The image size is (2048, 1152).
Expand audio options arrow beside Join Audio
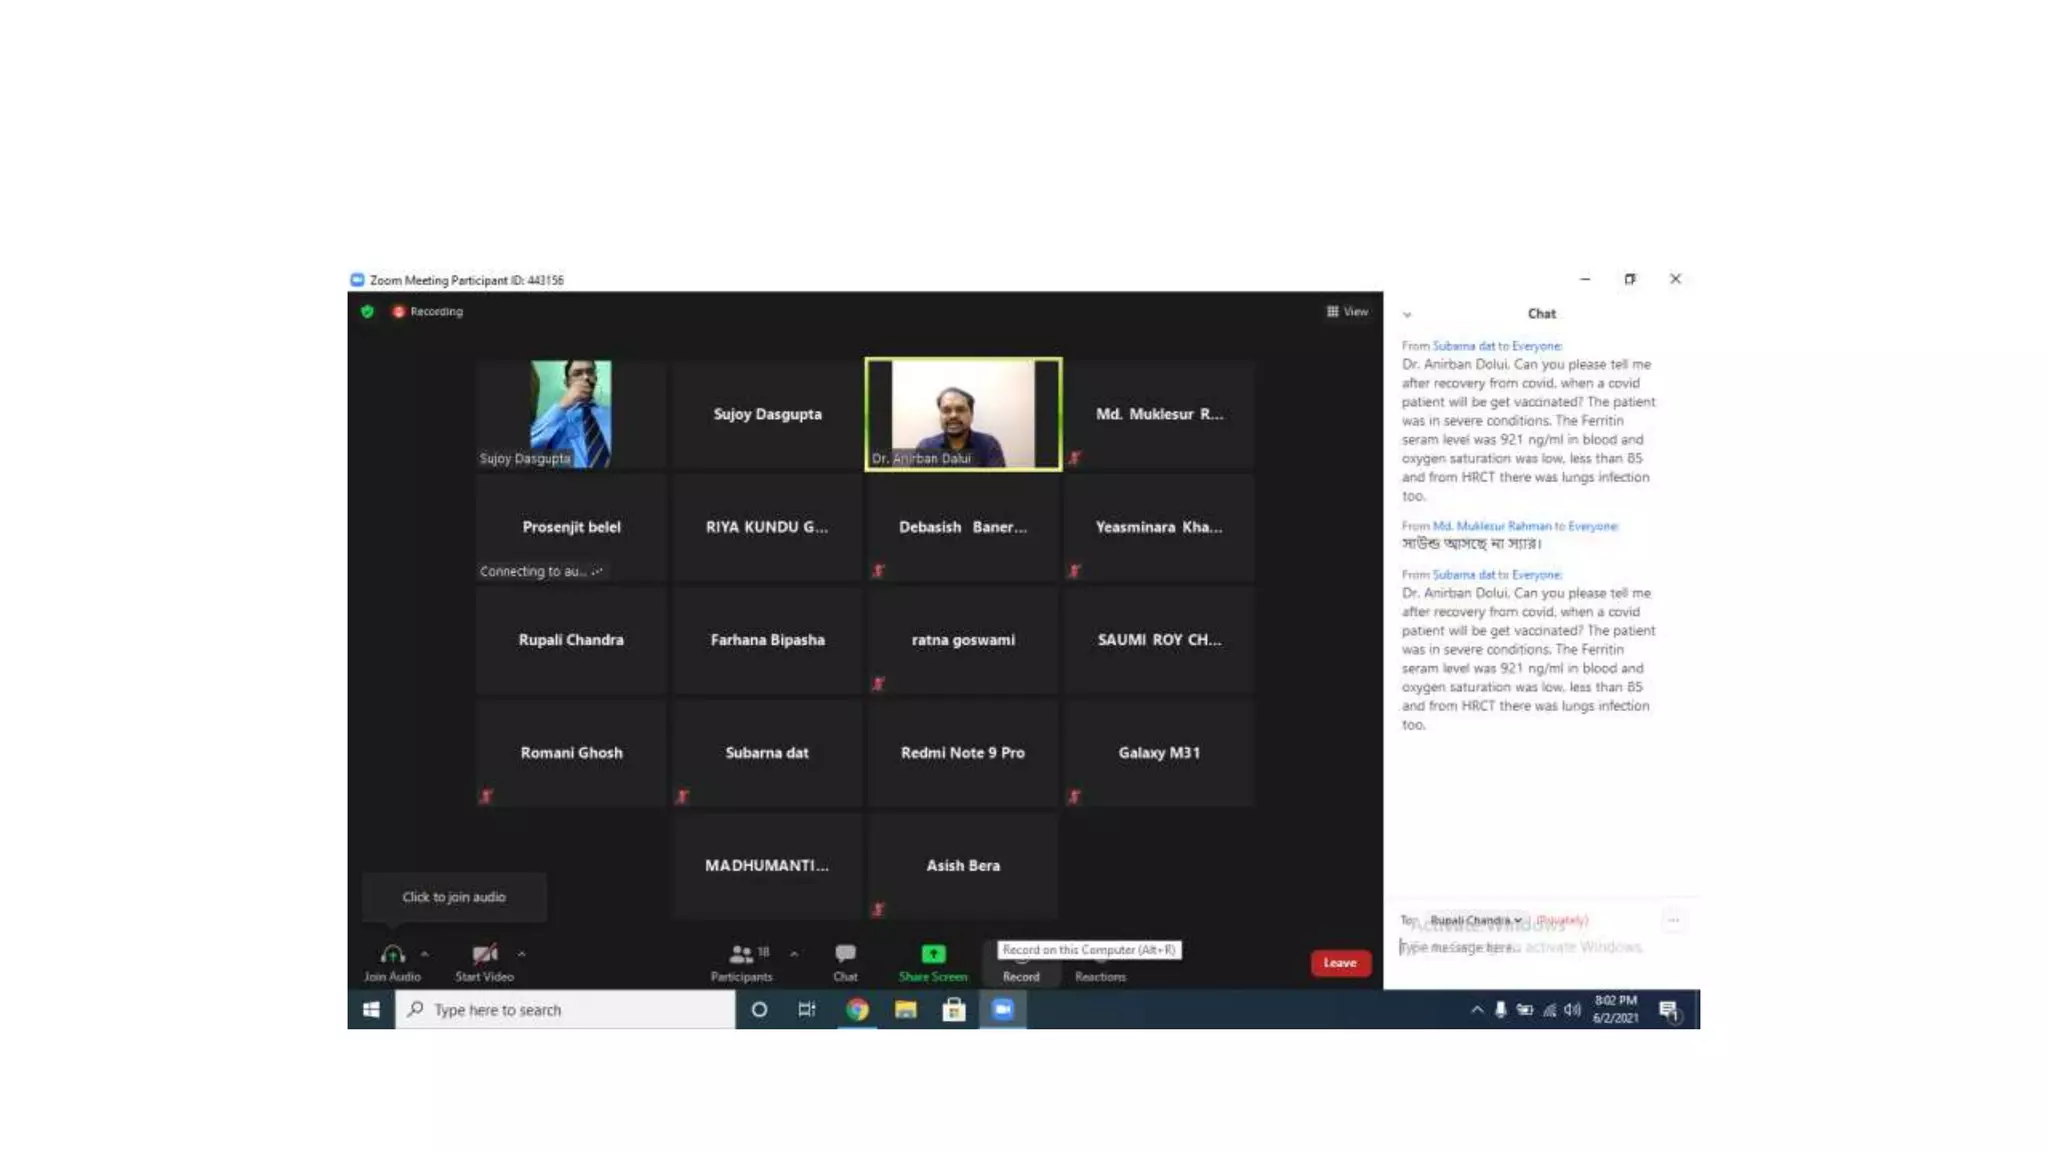(425, 954)
